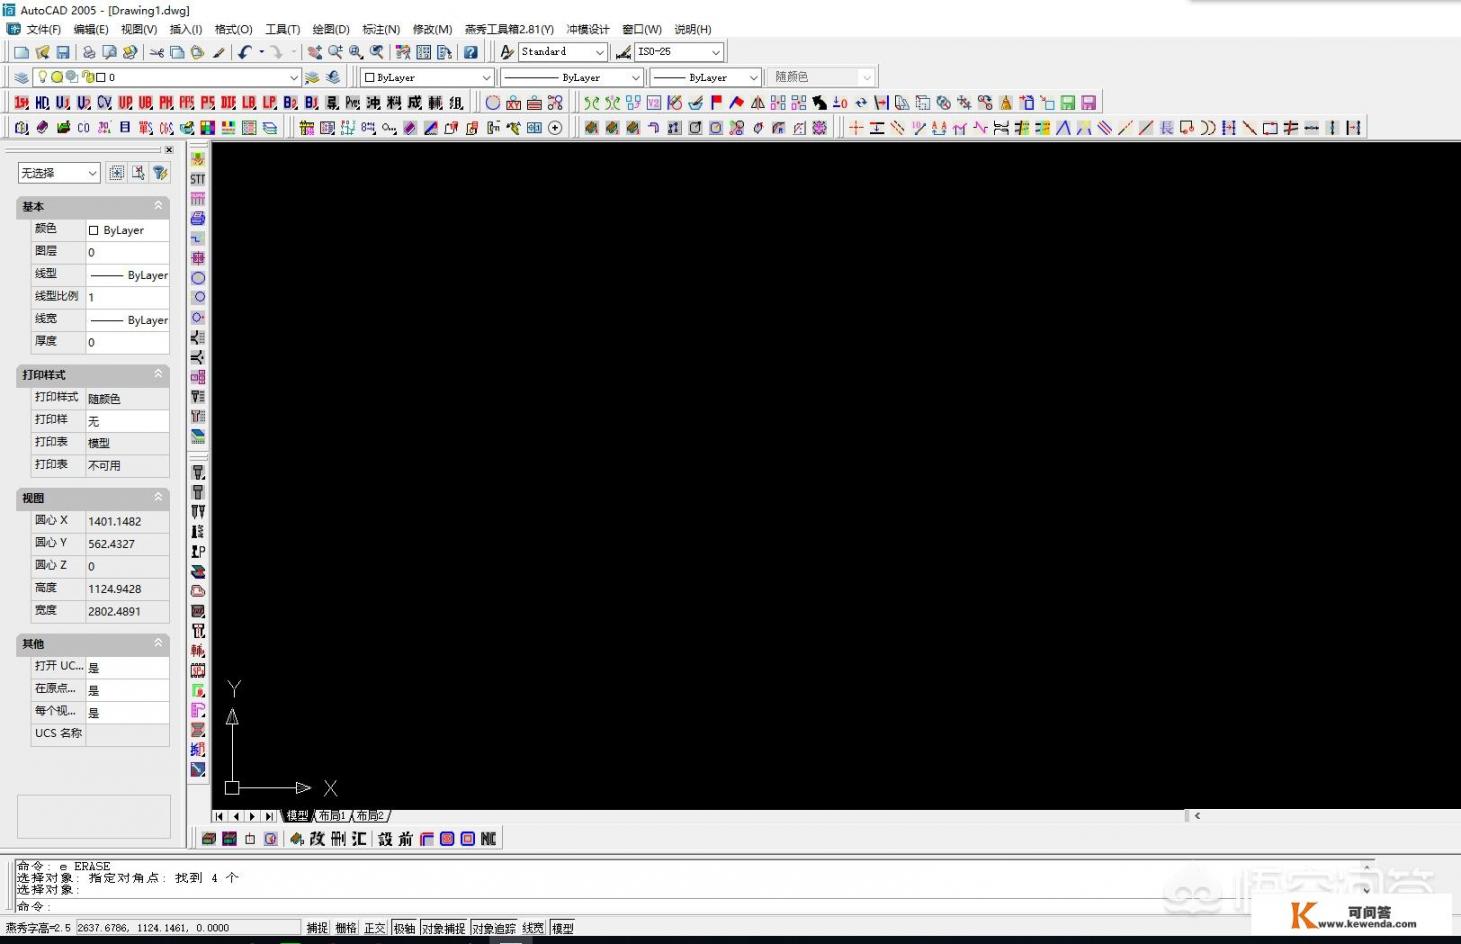This screenshot has width=1461, height=944.
Task: Collapse the 视图 properties section
Action: (x=158, y=498)
